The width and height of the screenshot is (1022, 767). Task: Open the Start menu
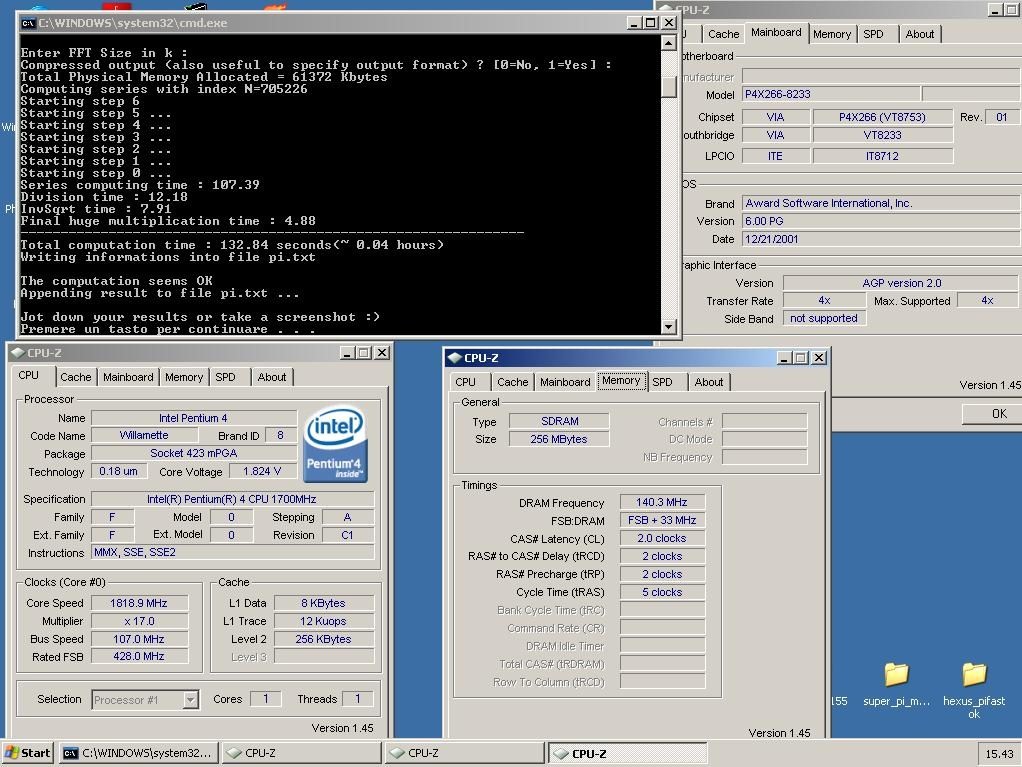coord(27,753)
